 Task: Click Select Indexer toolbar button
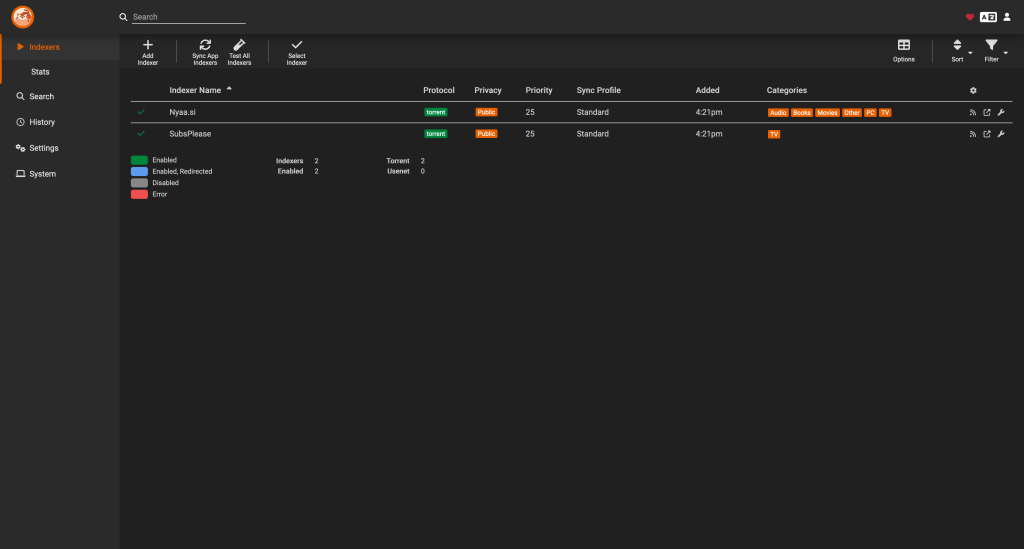tap(296, 52)
